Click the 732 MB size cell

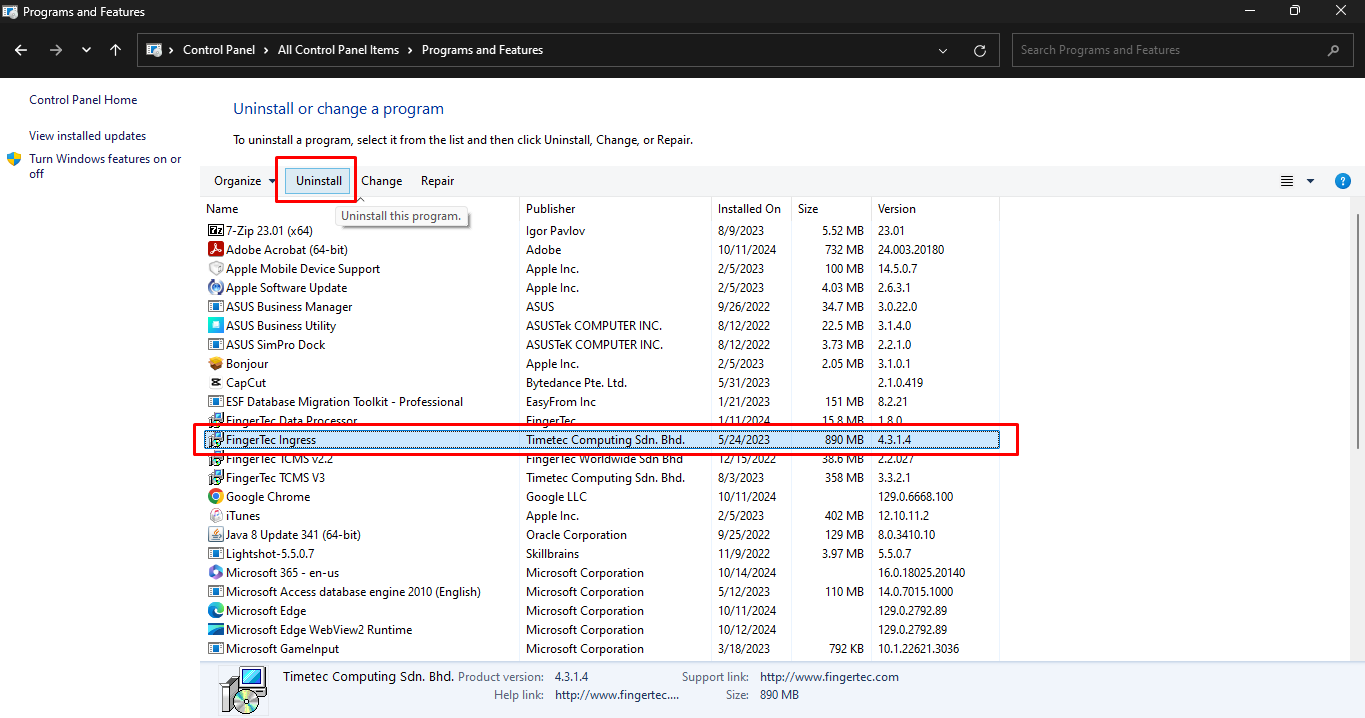(844, 250)
